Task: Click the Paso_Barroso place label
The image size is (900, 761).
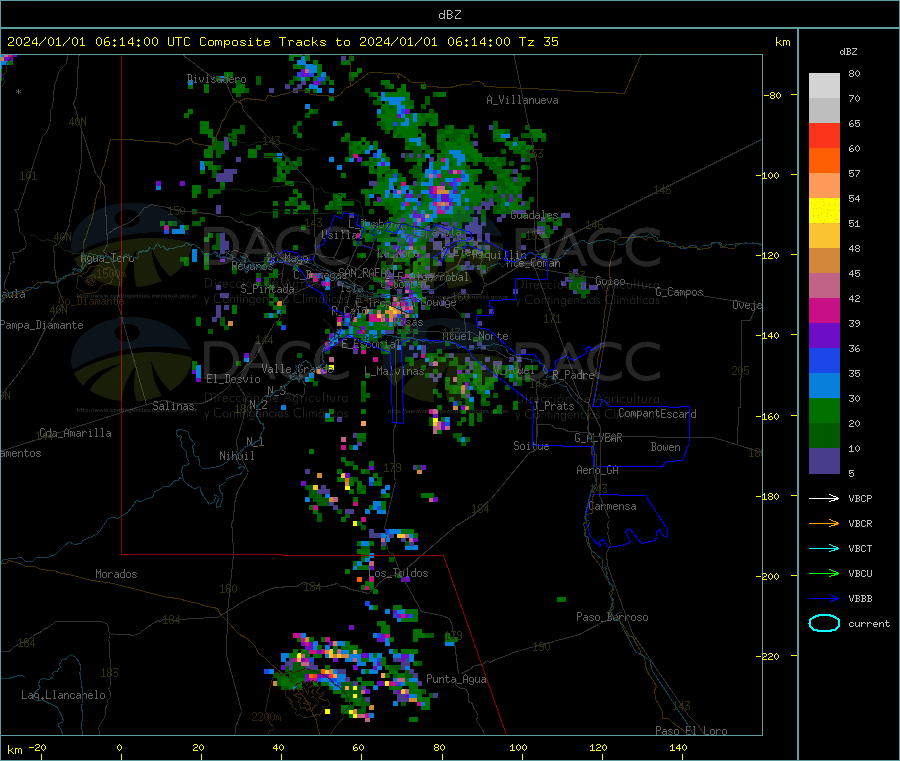Action: point(612,617)
